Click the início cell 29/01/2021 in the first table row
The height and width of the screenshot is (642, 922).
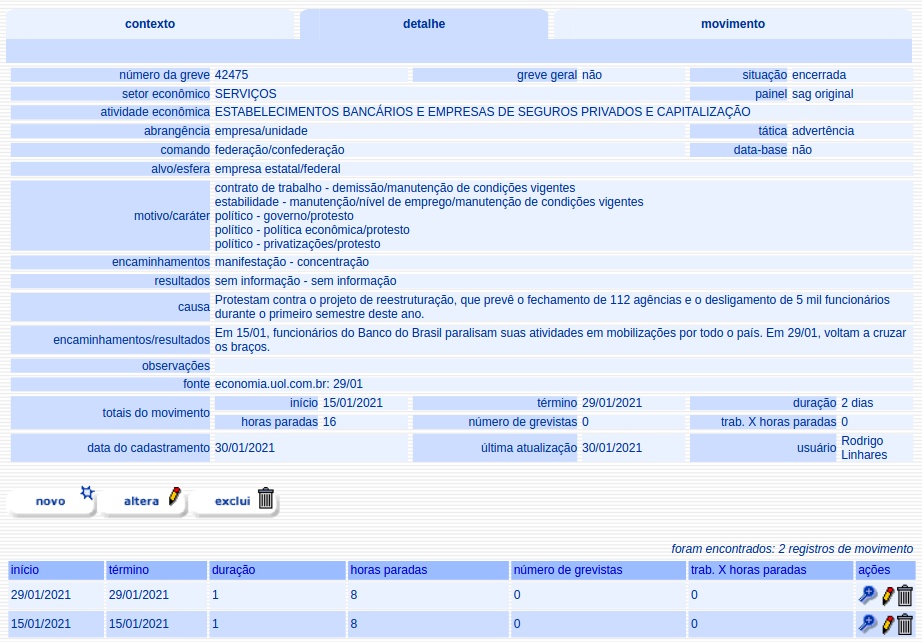[41, 595]
